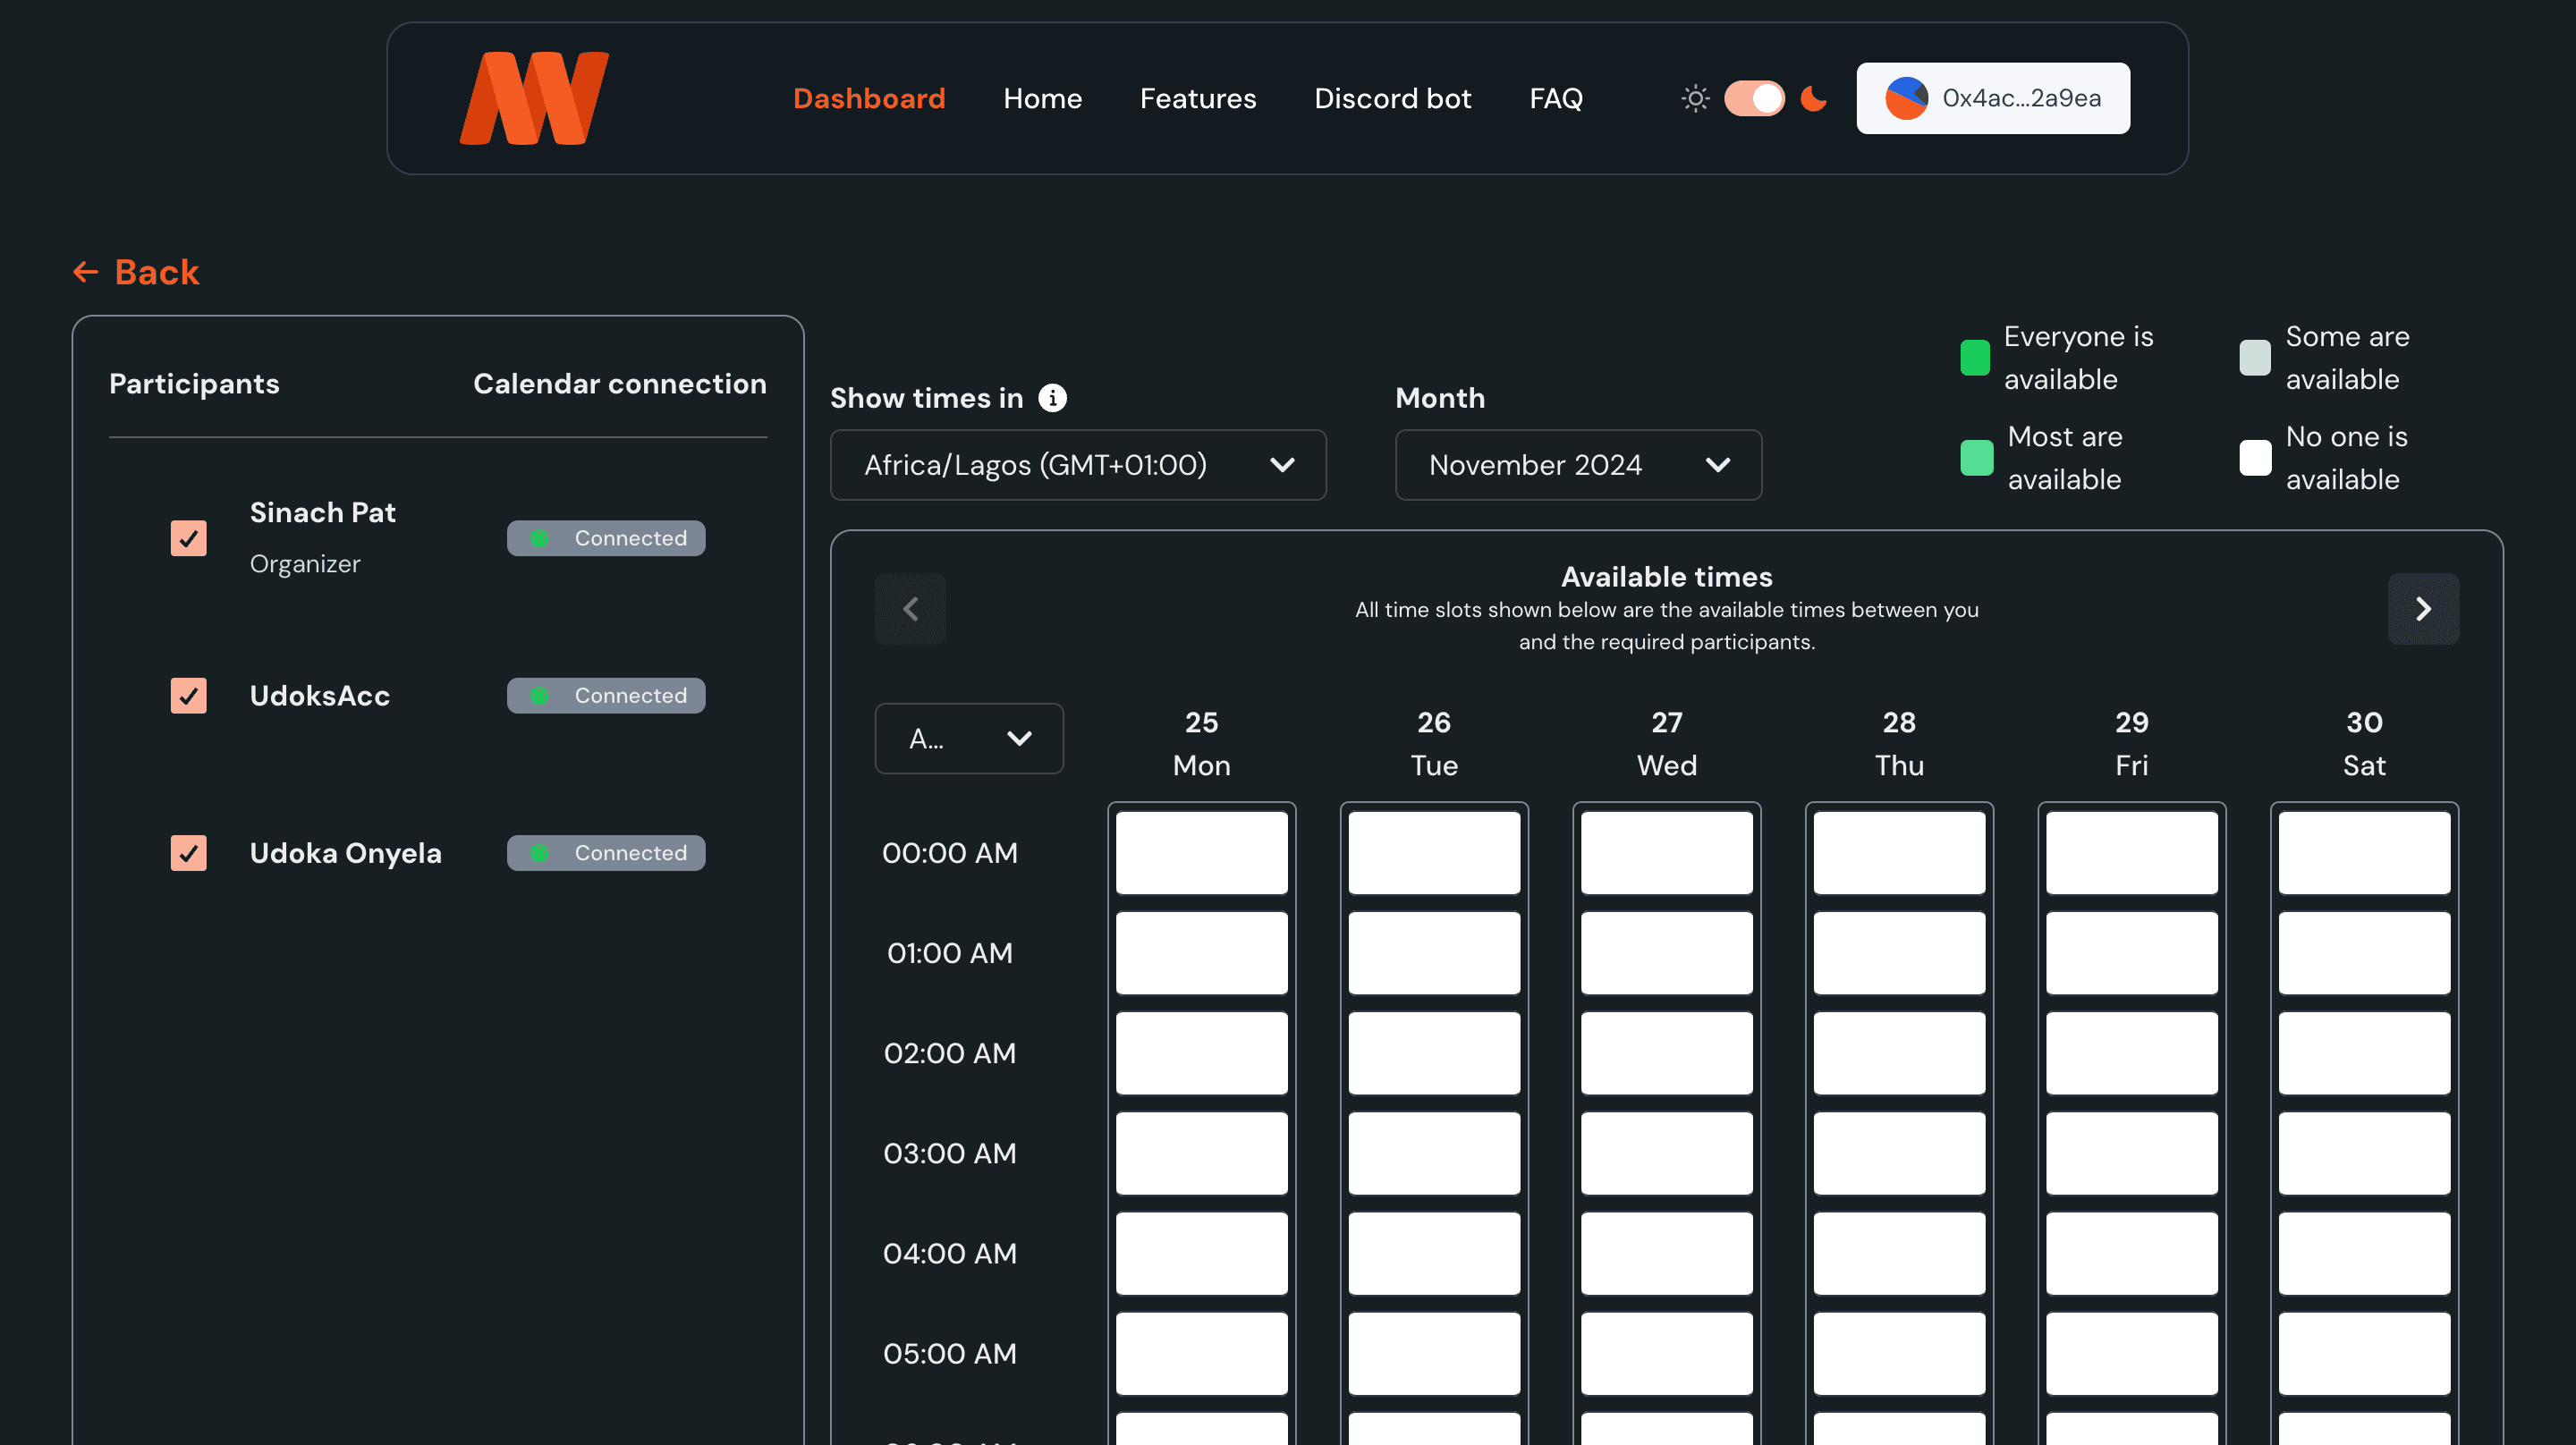Click the Udoka Onyela participant name
Image resolution: width=2576 pixels, height=1445 pixels.
[x=345, y=853]
